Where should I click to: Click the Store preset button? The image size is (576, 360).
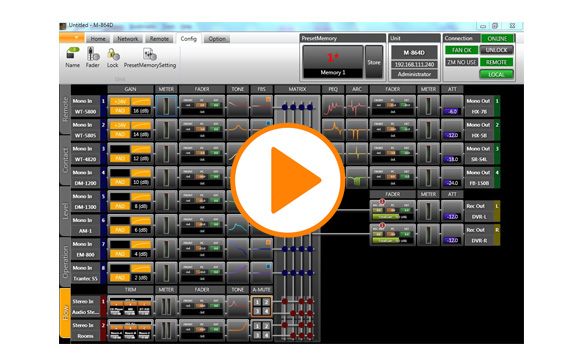coord(374,62)
